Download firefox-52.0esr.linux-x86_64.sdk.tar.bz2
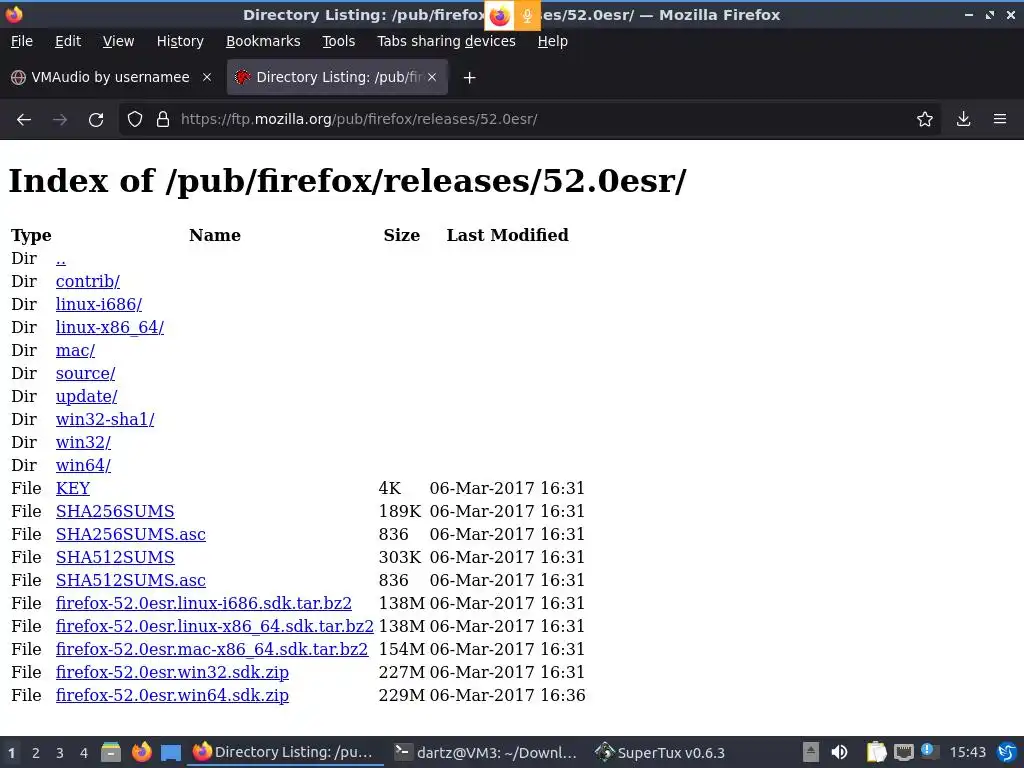Viewport: 1024px width, 768px height. point(215,626)
